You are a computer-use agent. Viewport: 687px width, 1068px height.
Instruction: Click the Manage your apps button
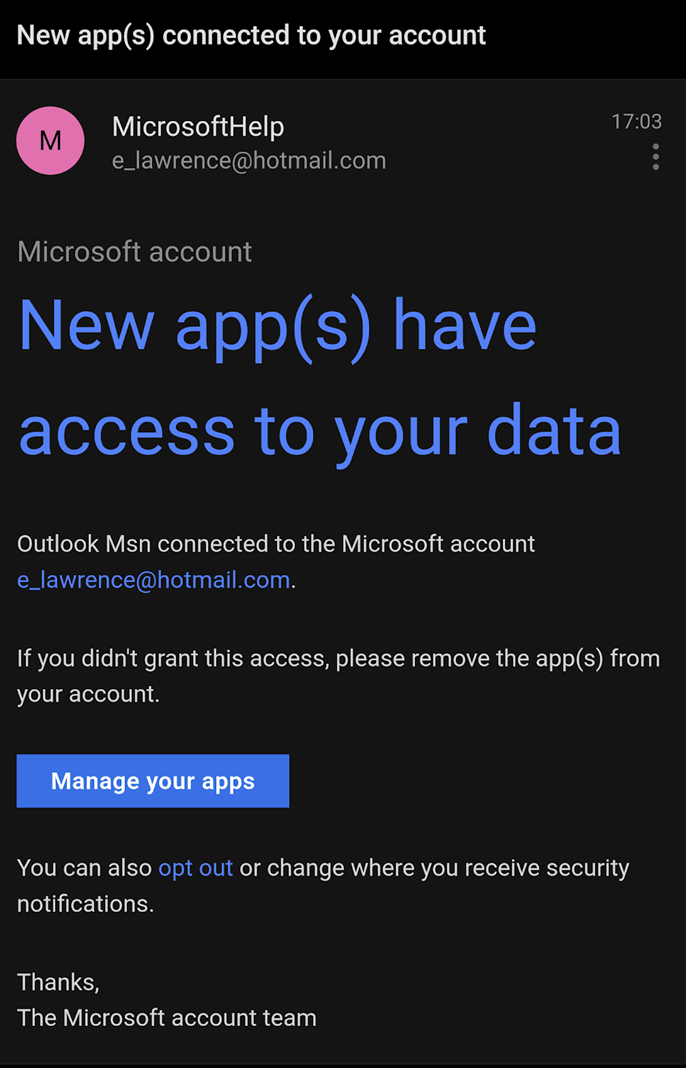coord(153,781)
